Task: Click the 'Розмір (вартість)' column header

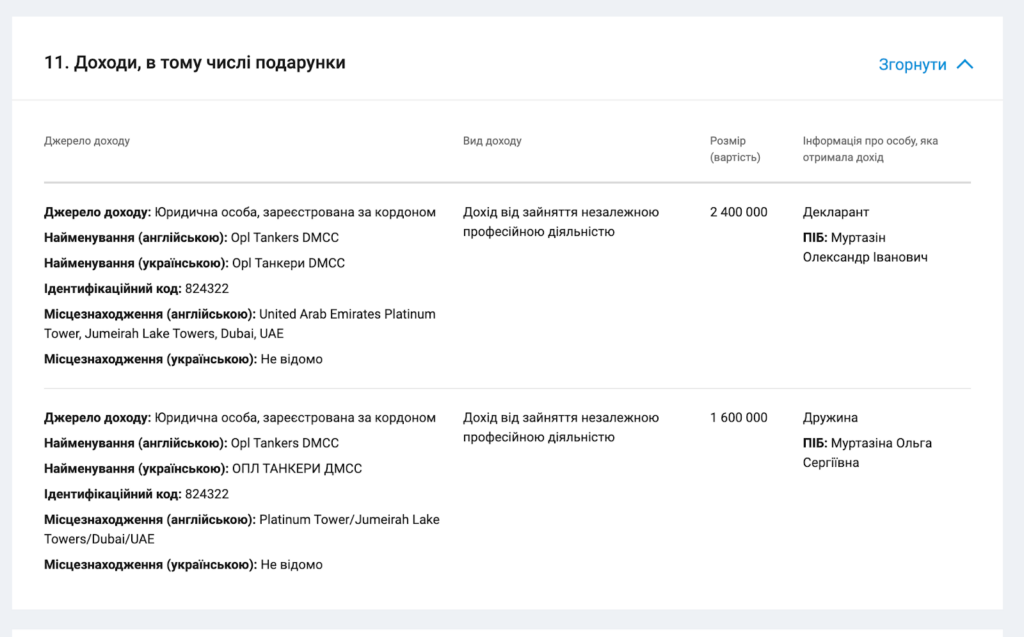Action: 735,149
